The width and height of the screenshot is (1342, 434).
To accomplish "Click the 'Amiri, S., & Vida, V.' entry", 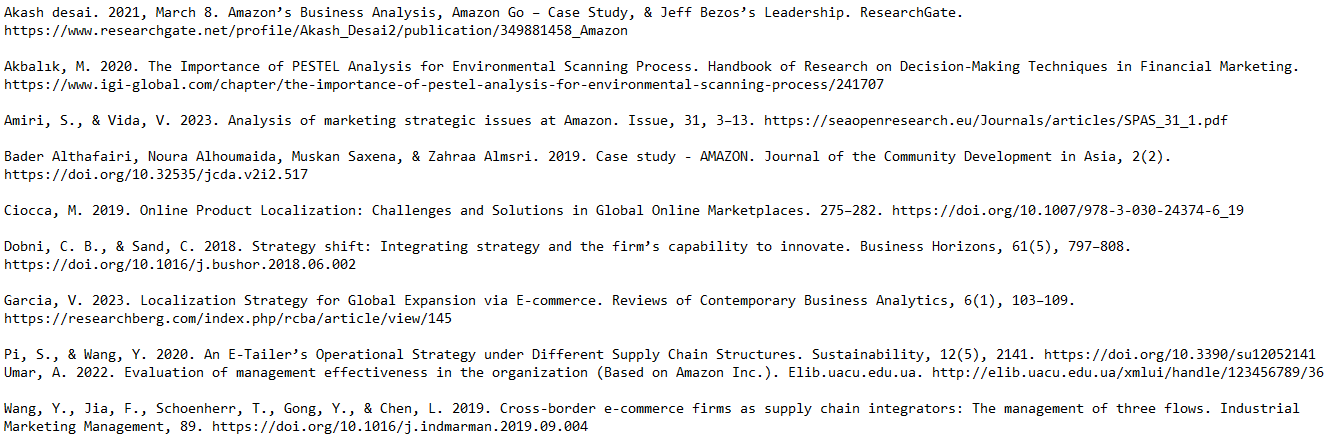I will click(x=88, y=121).
